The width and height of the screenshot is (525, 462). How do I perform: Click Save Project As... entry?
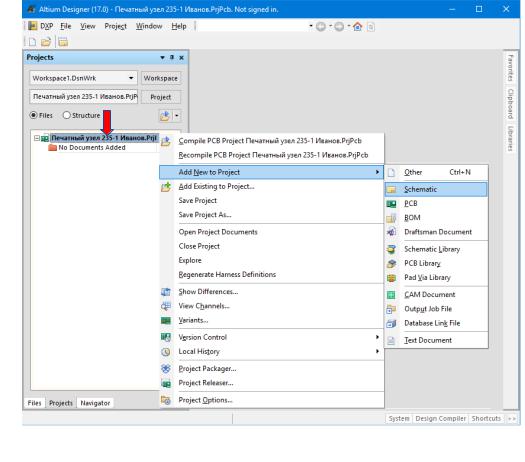pyautogui.click(x=272, y=215)
